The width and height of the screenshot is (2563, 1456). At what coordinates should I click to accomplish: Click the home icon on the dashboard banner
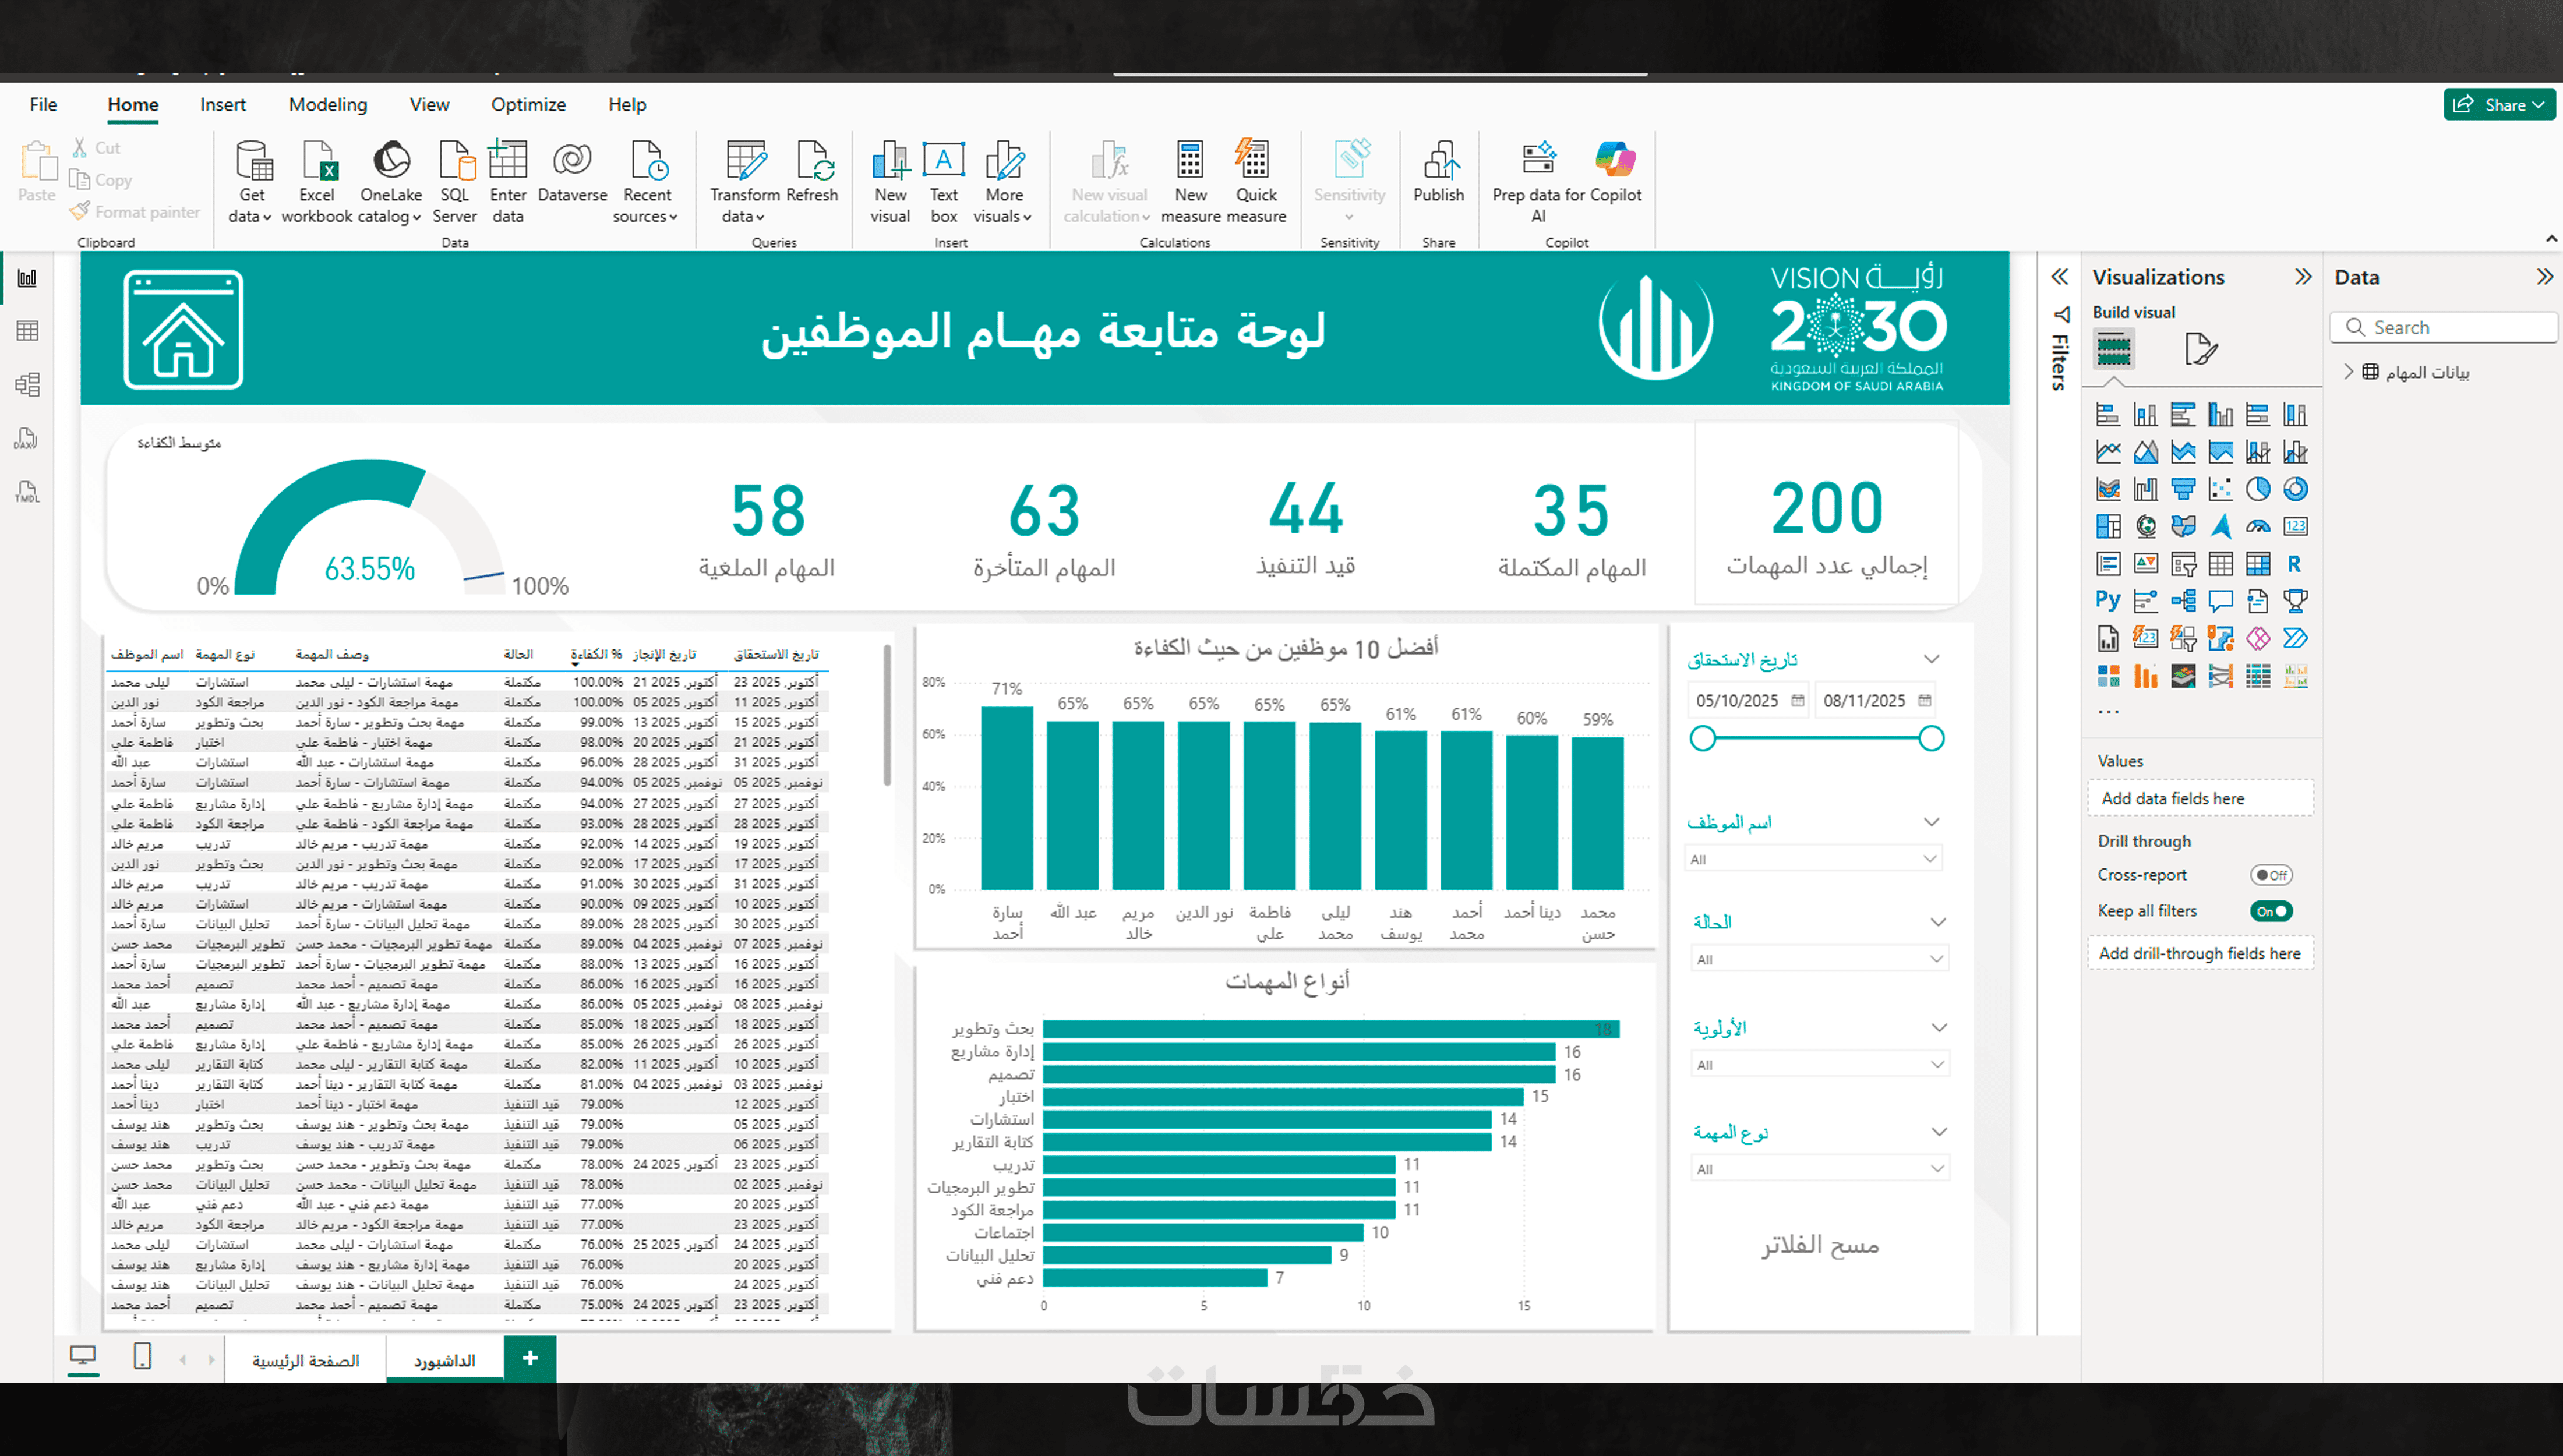pyautogui.click(x=183, y=330)
